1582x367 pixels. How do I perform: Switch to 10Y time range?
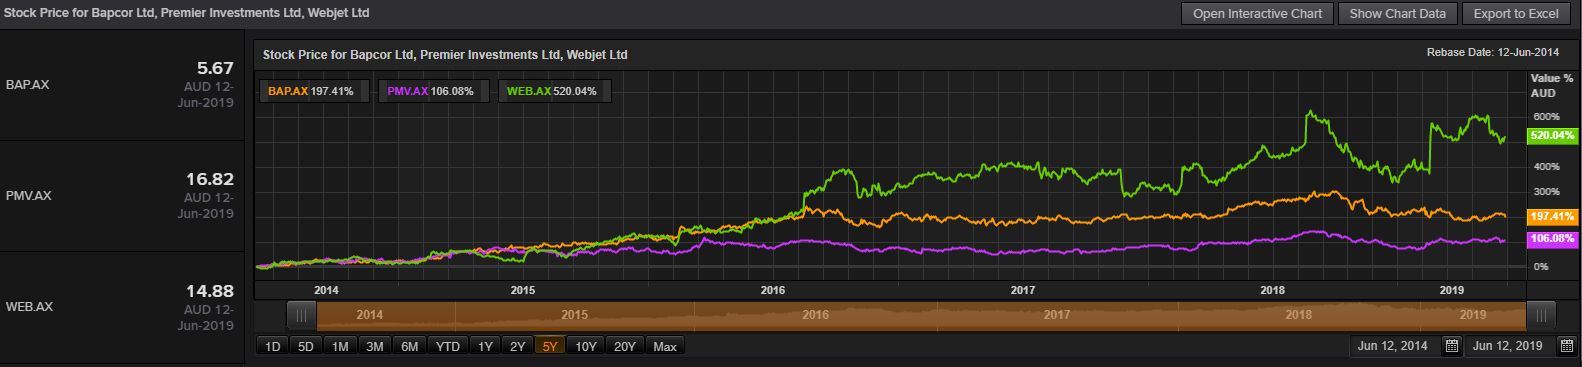[x=586, y=346]
